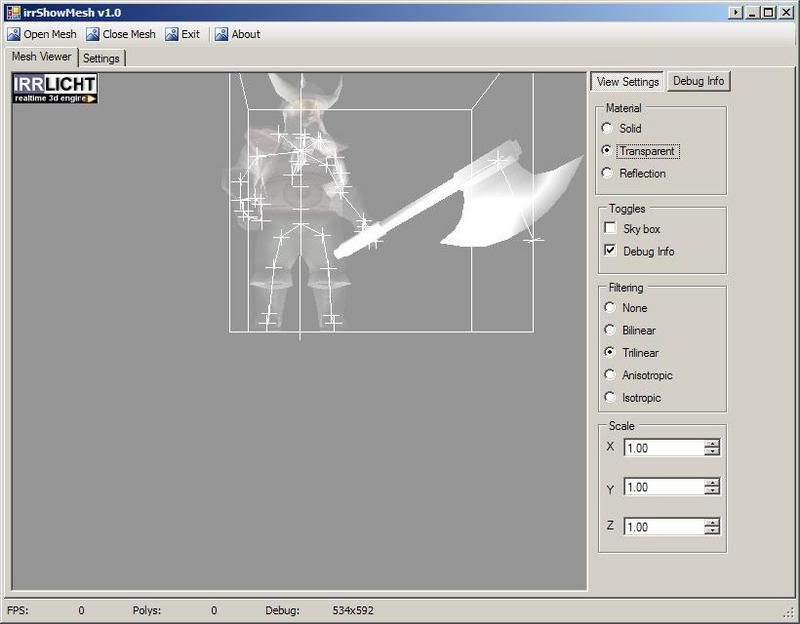Image resolution: width=800 pixels, height=624 pixels.
Task: Decrease the Y scale with down arrow
Action: (712, 490)
